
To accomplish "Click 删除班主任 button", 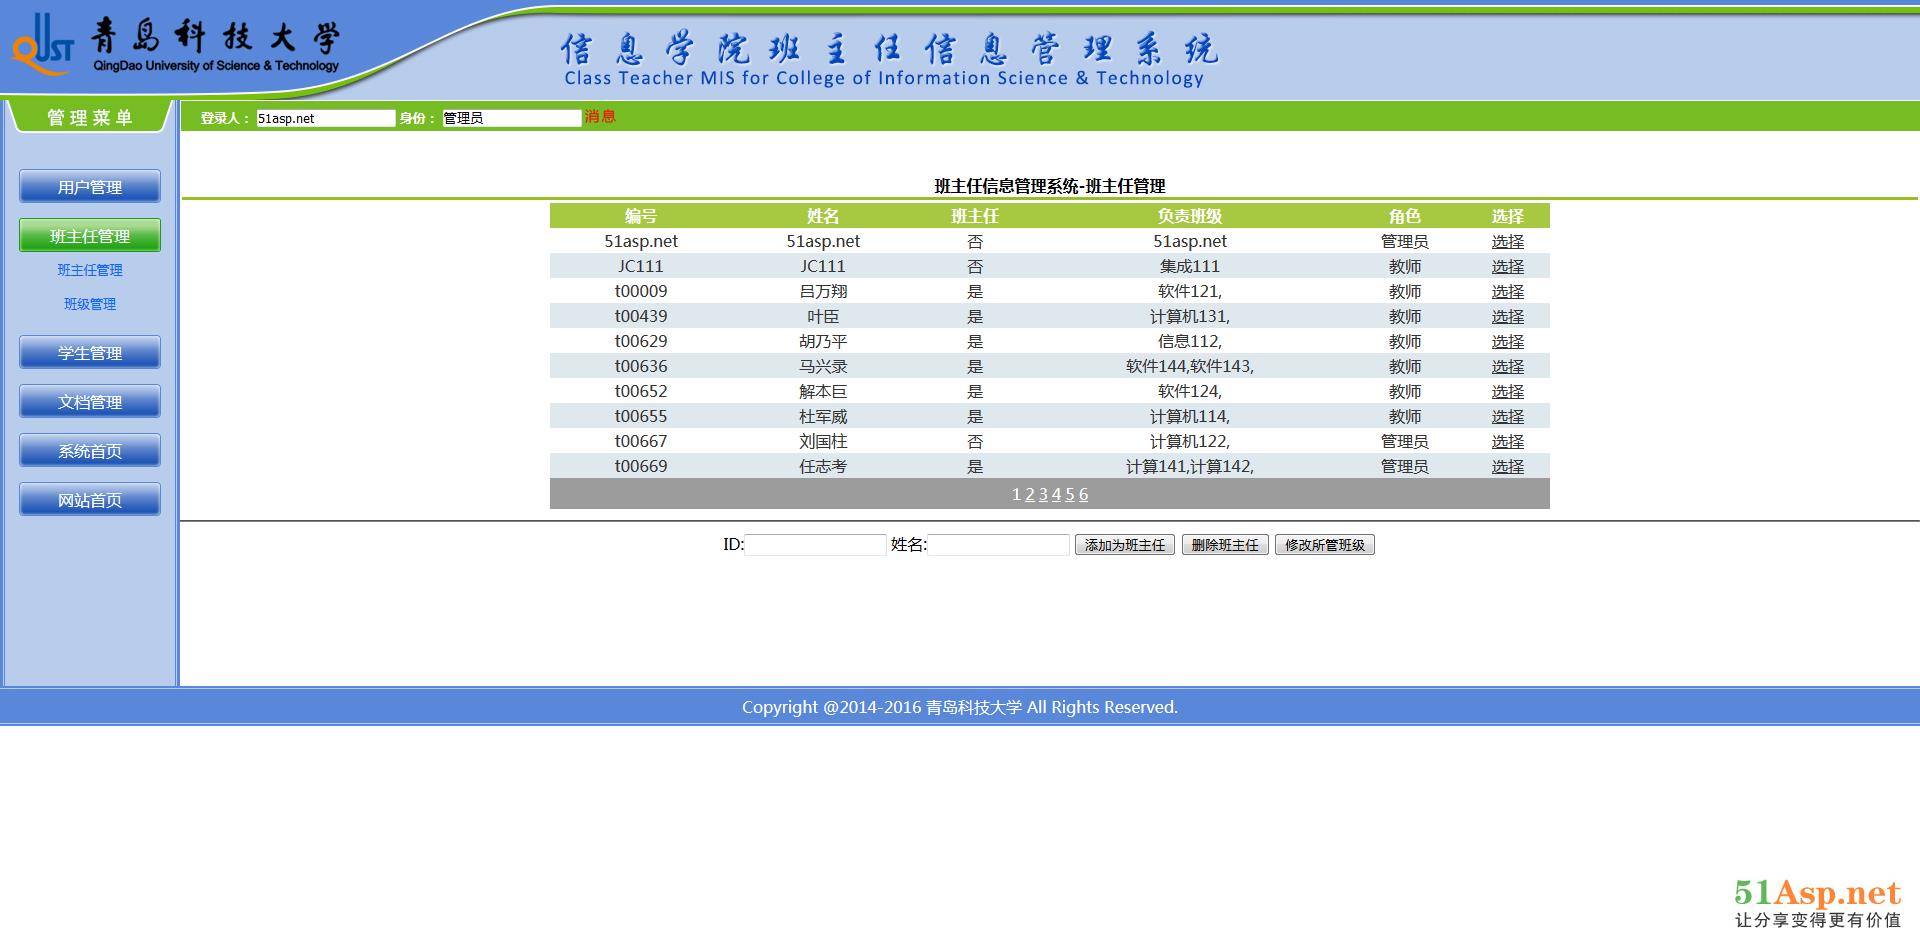I will click(x=1225, y=545).
